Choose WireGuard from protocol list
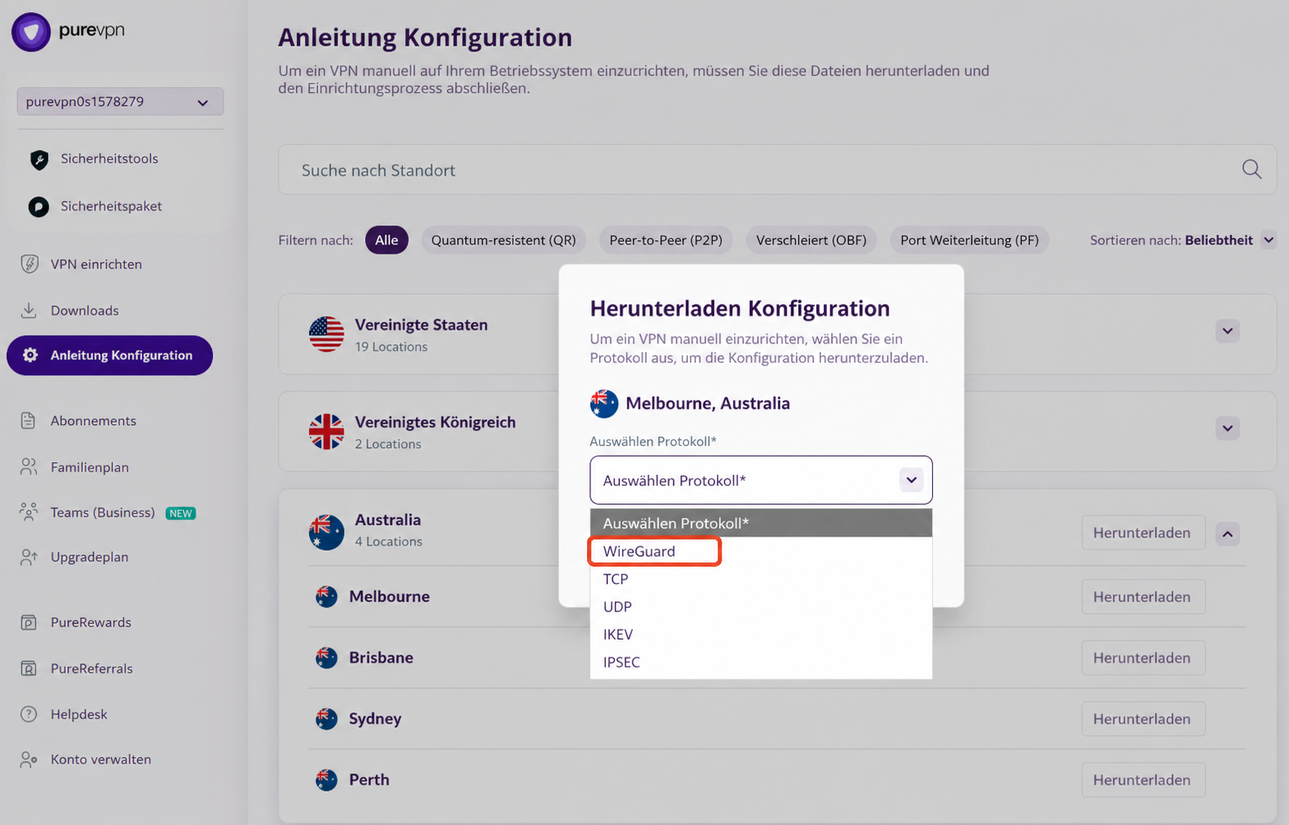 (x=761, y=551)
